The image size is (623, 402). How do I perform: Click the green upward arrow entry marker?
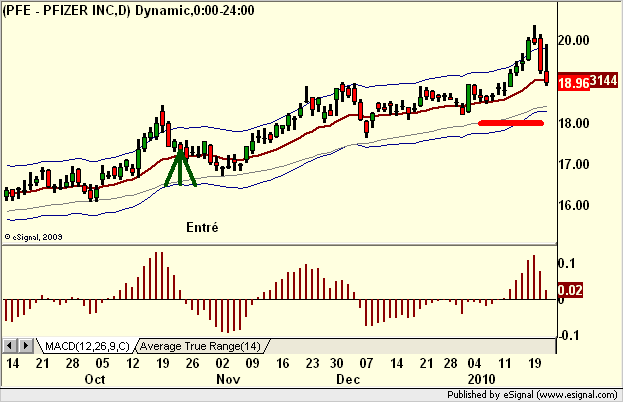[x=180, y=165]
